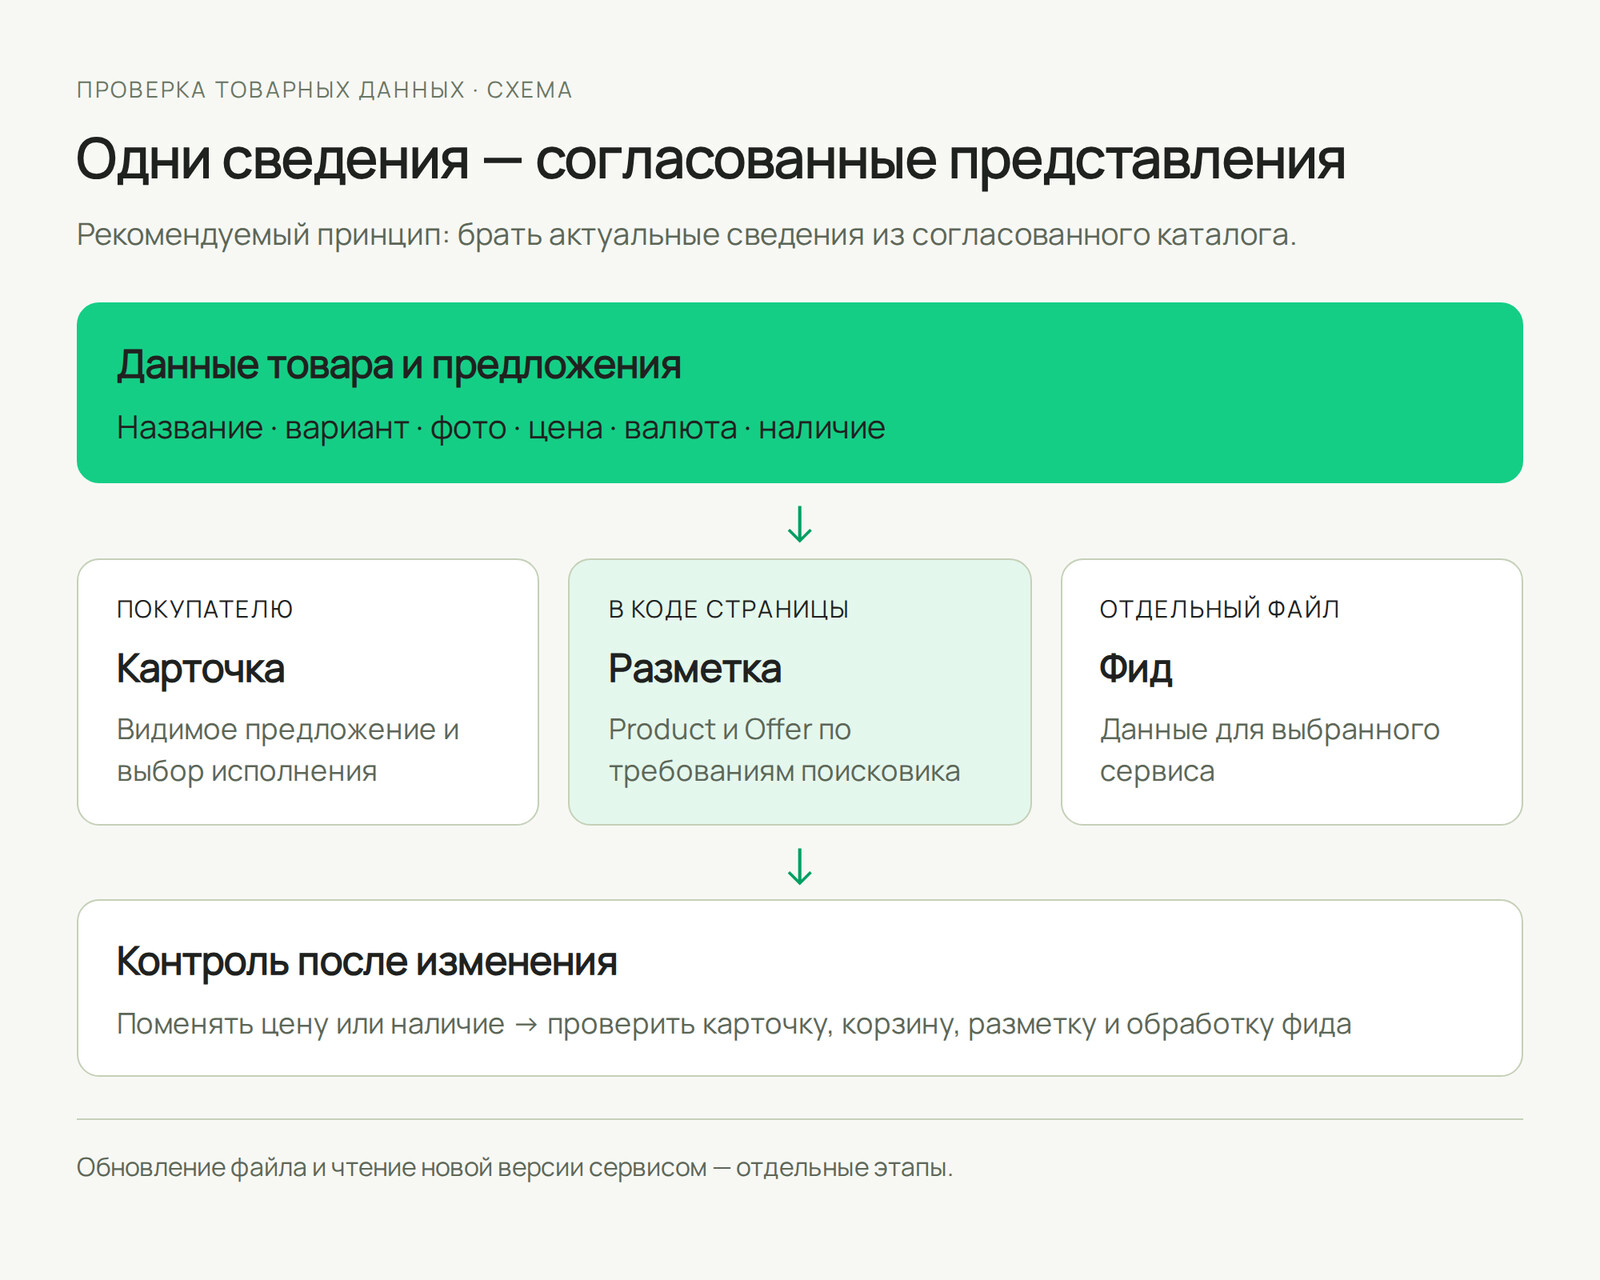Click the subtitle starting "Рекомендуемый принцип"
Screen dimensions: 1600x1280
[686, 235]
